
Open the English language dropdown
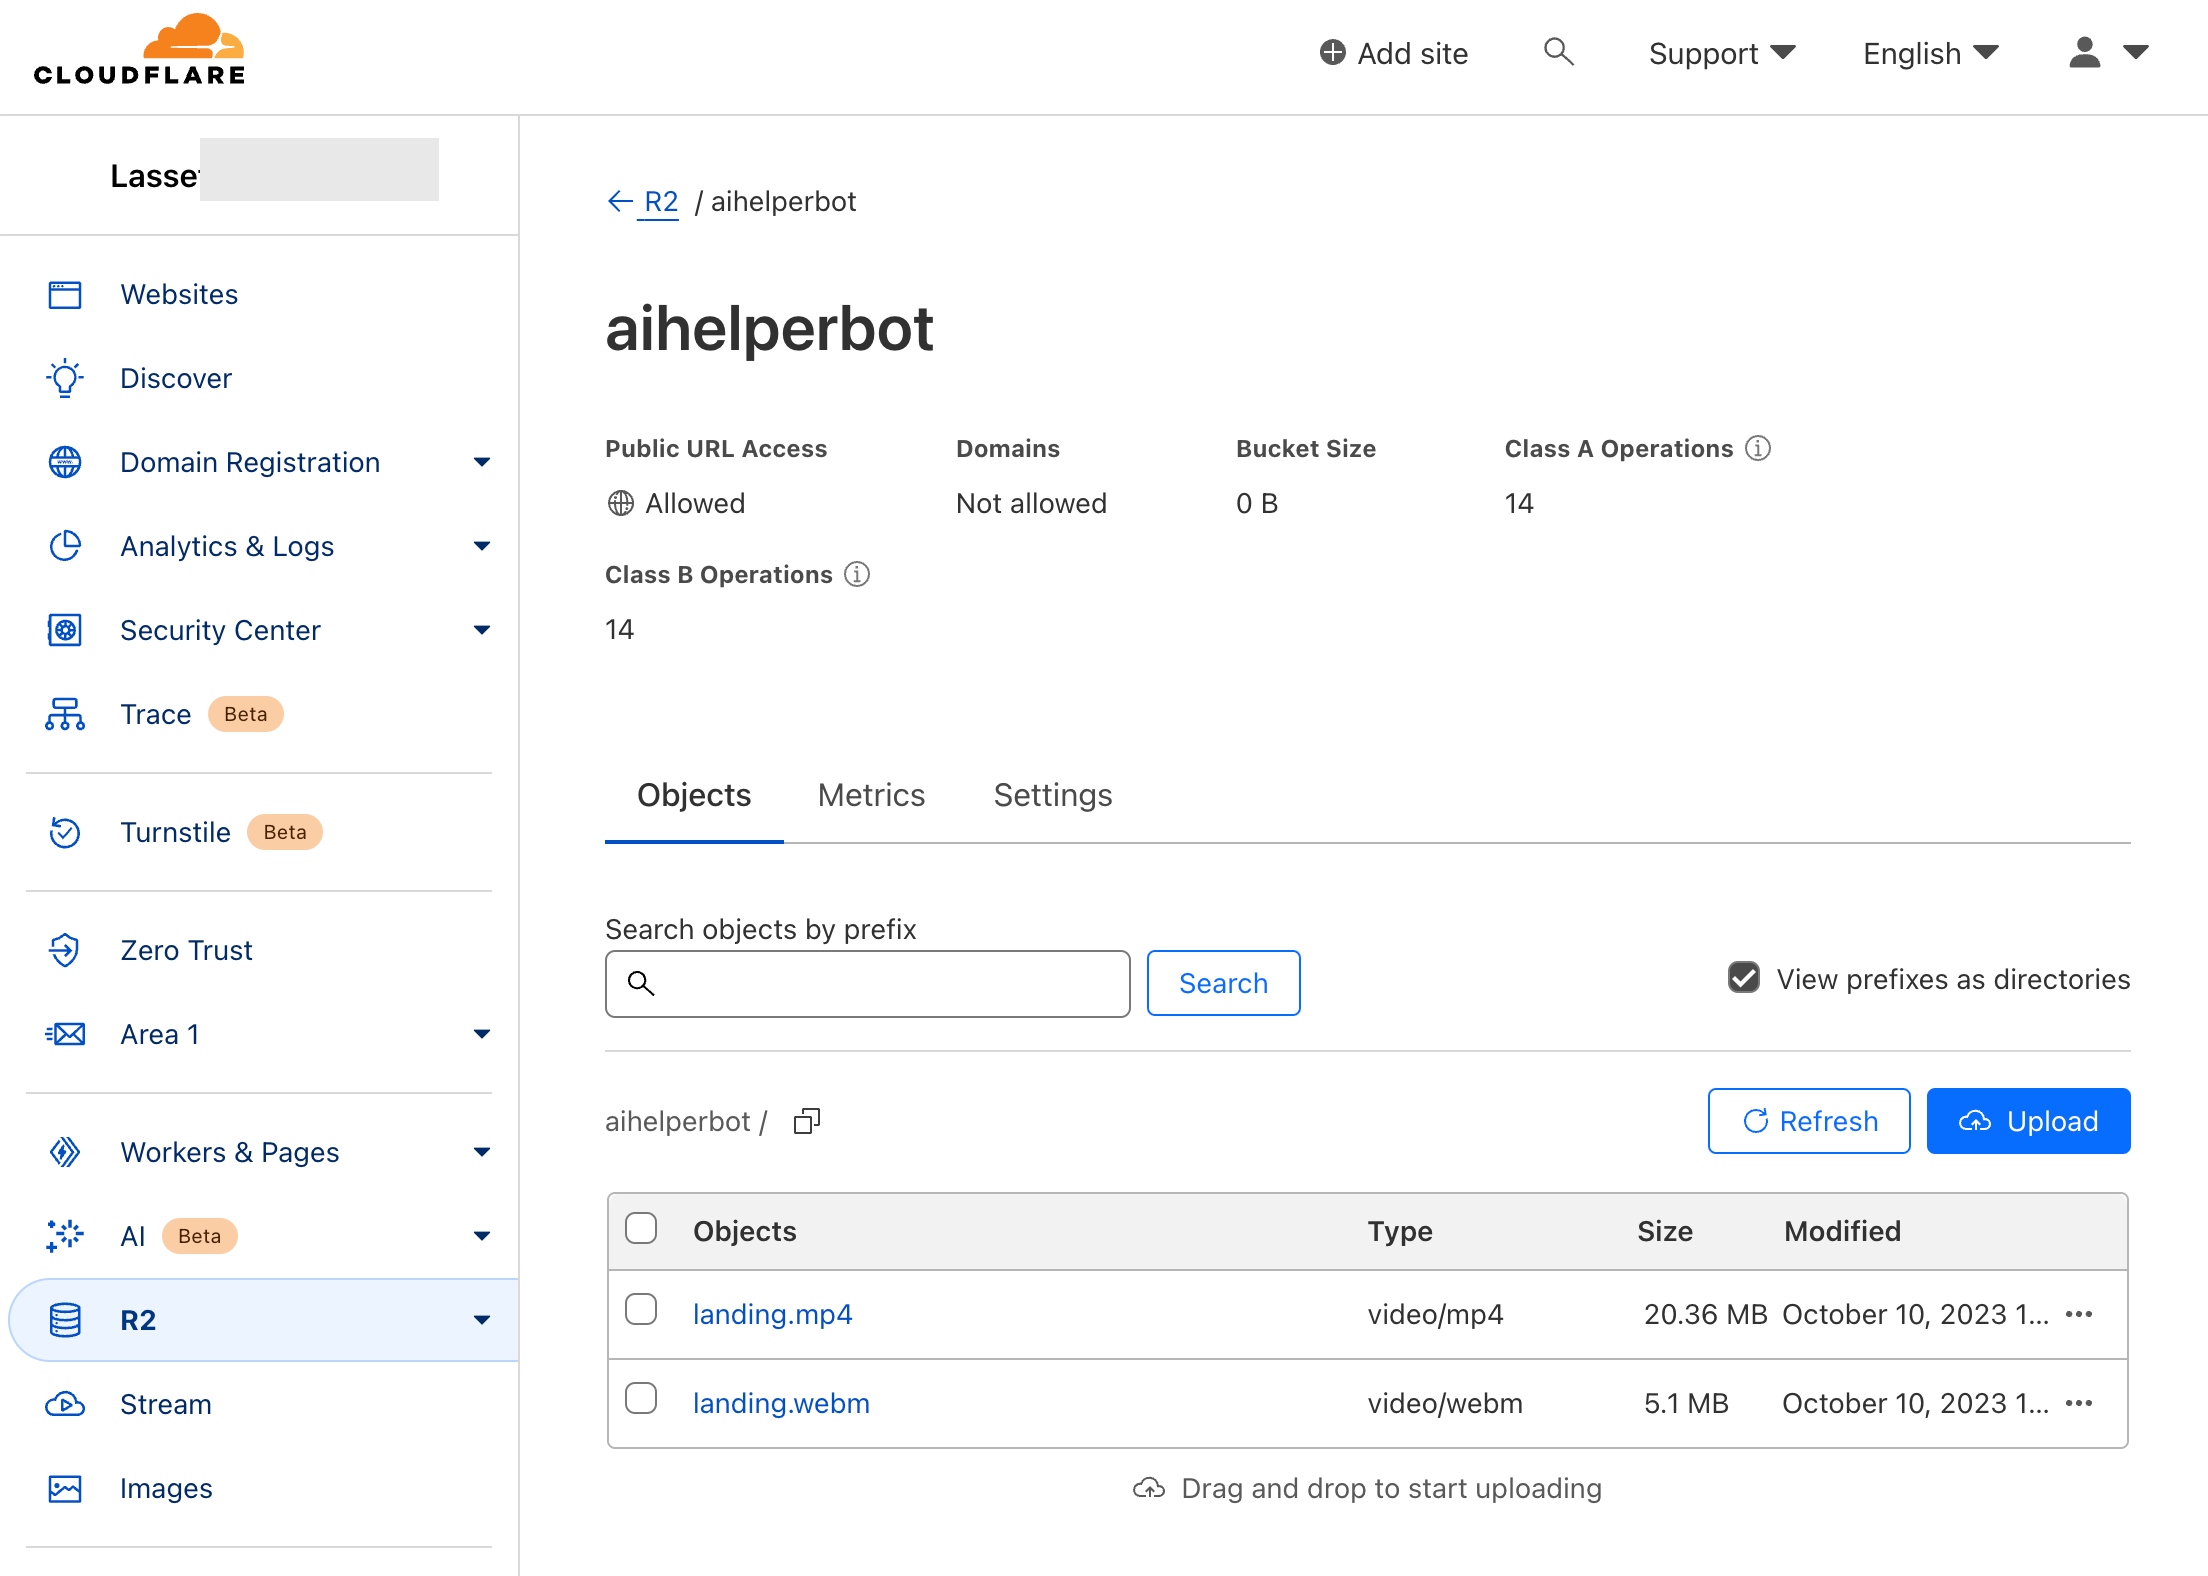pyautogui.click(x=1928, y=52)
